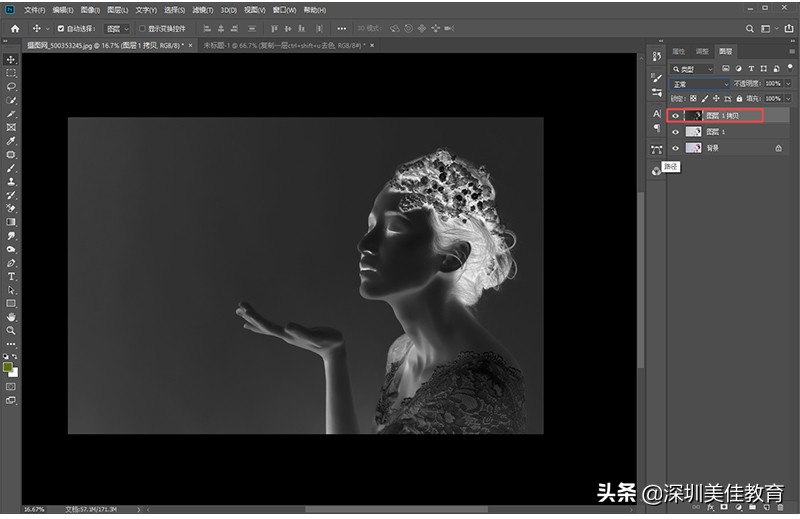Viewport: 800px width, 519px height.
Task: Open the Character panel icon
Action: (657, 113)
